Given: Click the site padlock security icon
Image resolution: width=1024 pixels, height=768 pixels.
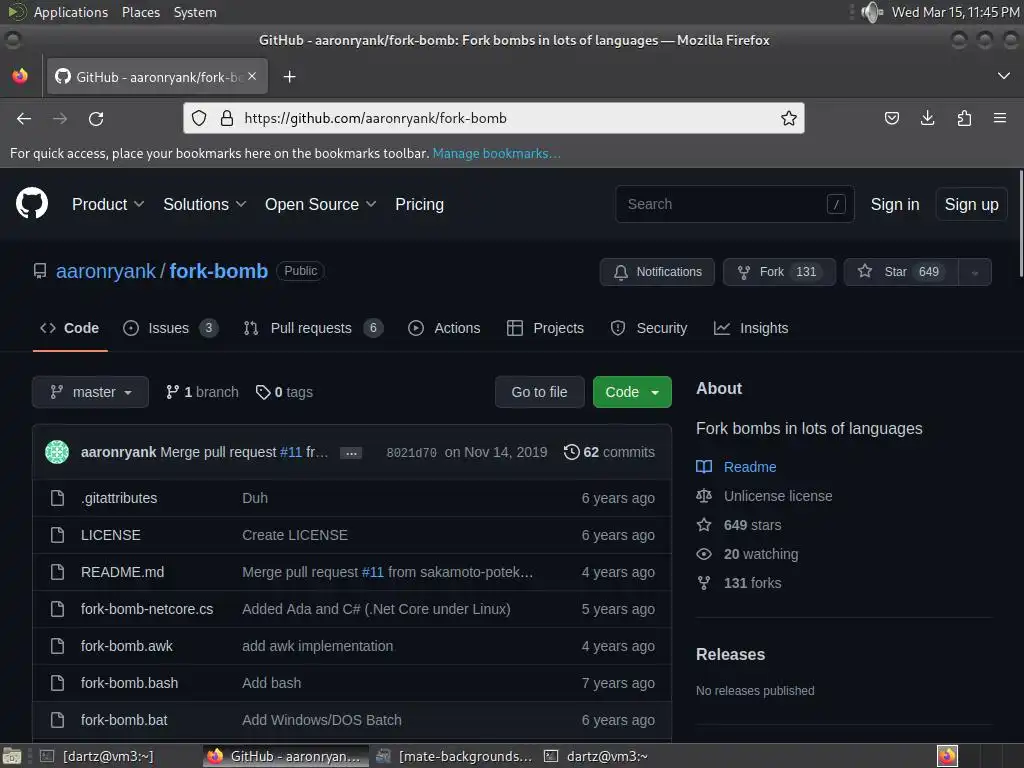Looking at the screenshot, I should 227,118.
